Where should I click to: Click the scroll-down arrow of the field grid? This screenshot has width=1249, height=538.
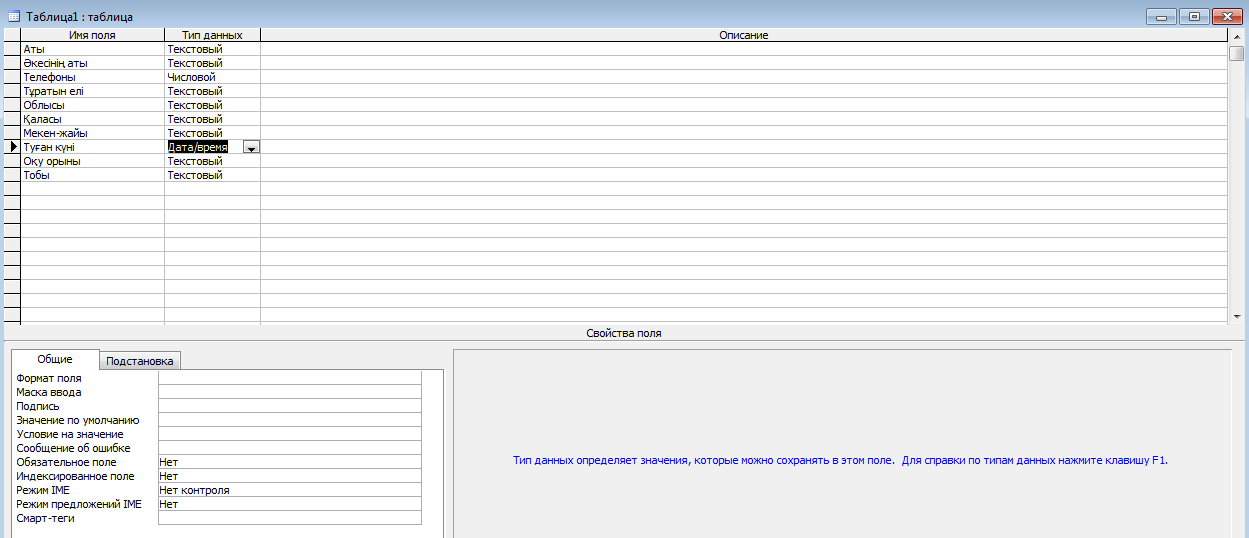[x=1236, y=316]
